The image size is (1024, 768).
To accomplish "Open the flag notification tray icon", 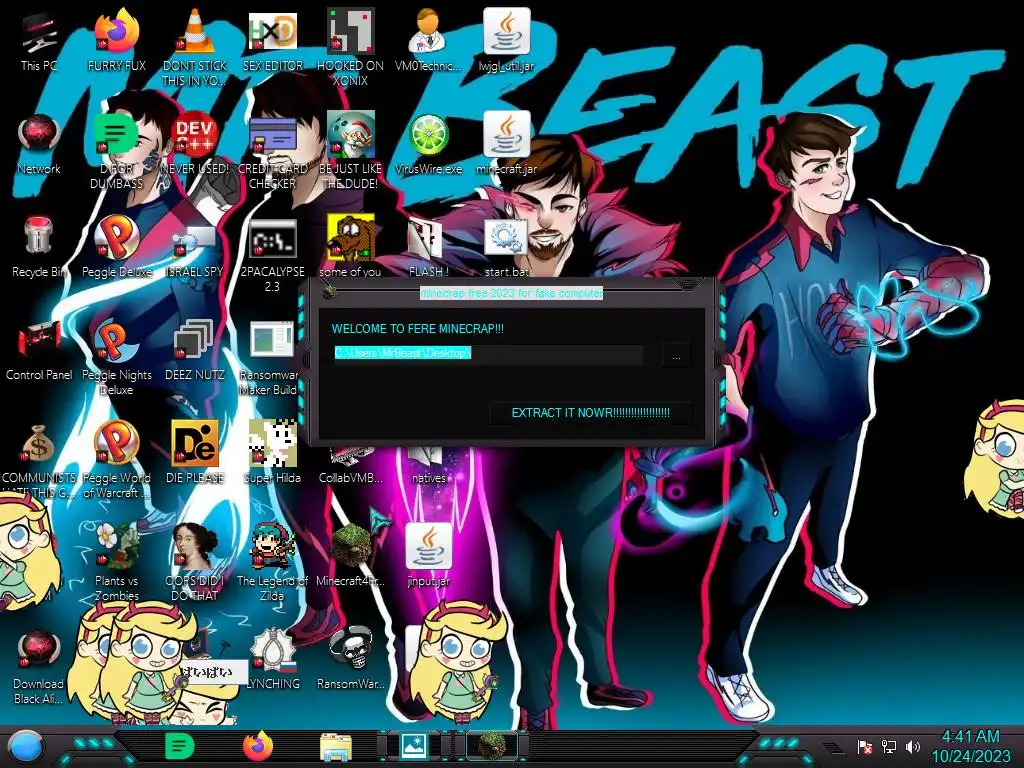I will click(x=865, y=746).
